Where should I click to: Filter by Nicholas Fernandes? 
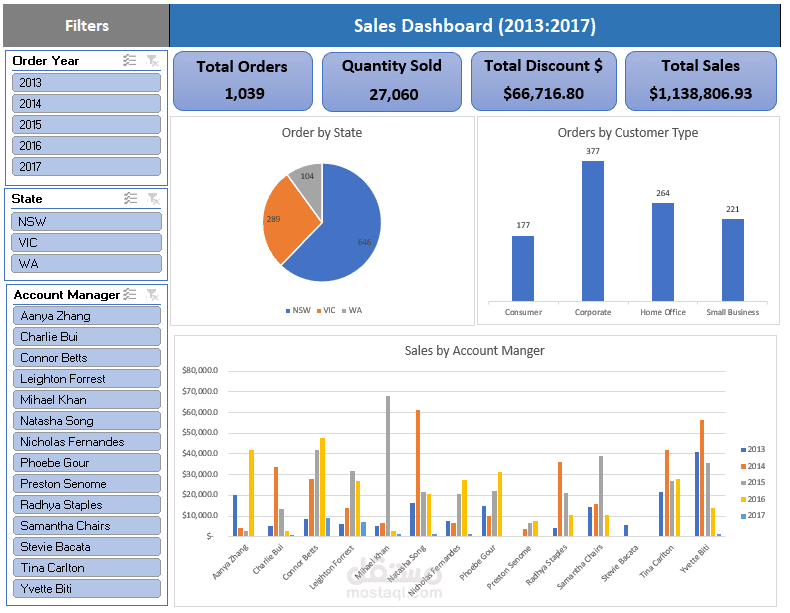tap(87, 442)
